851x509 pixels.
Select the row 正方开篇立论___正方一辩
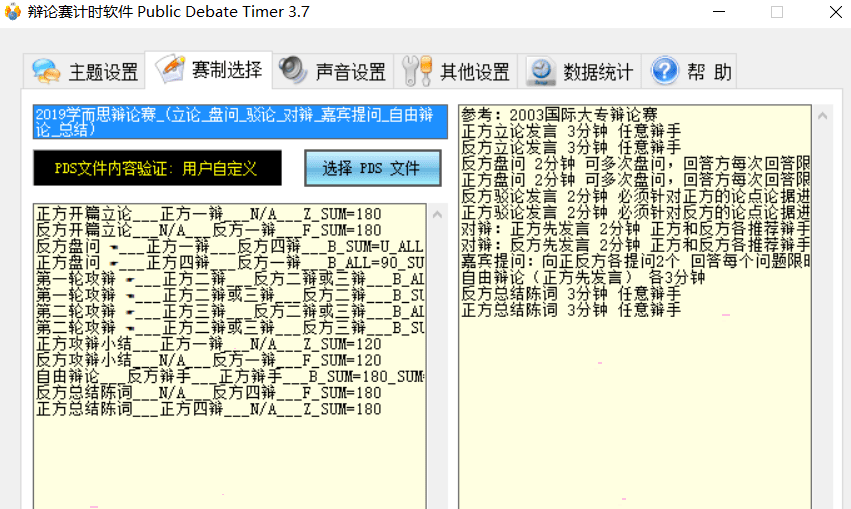[209, 214]
